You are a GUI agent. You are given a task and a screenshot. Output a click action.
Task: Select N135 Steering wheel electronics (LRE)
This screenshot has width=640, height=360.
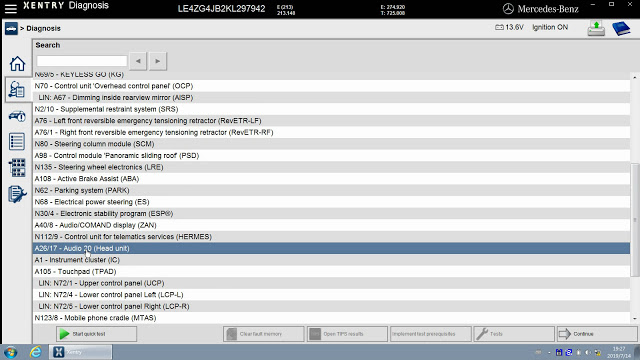click(x=331, y=167)
